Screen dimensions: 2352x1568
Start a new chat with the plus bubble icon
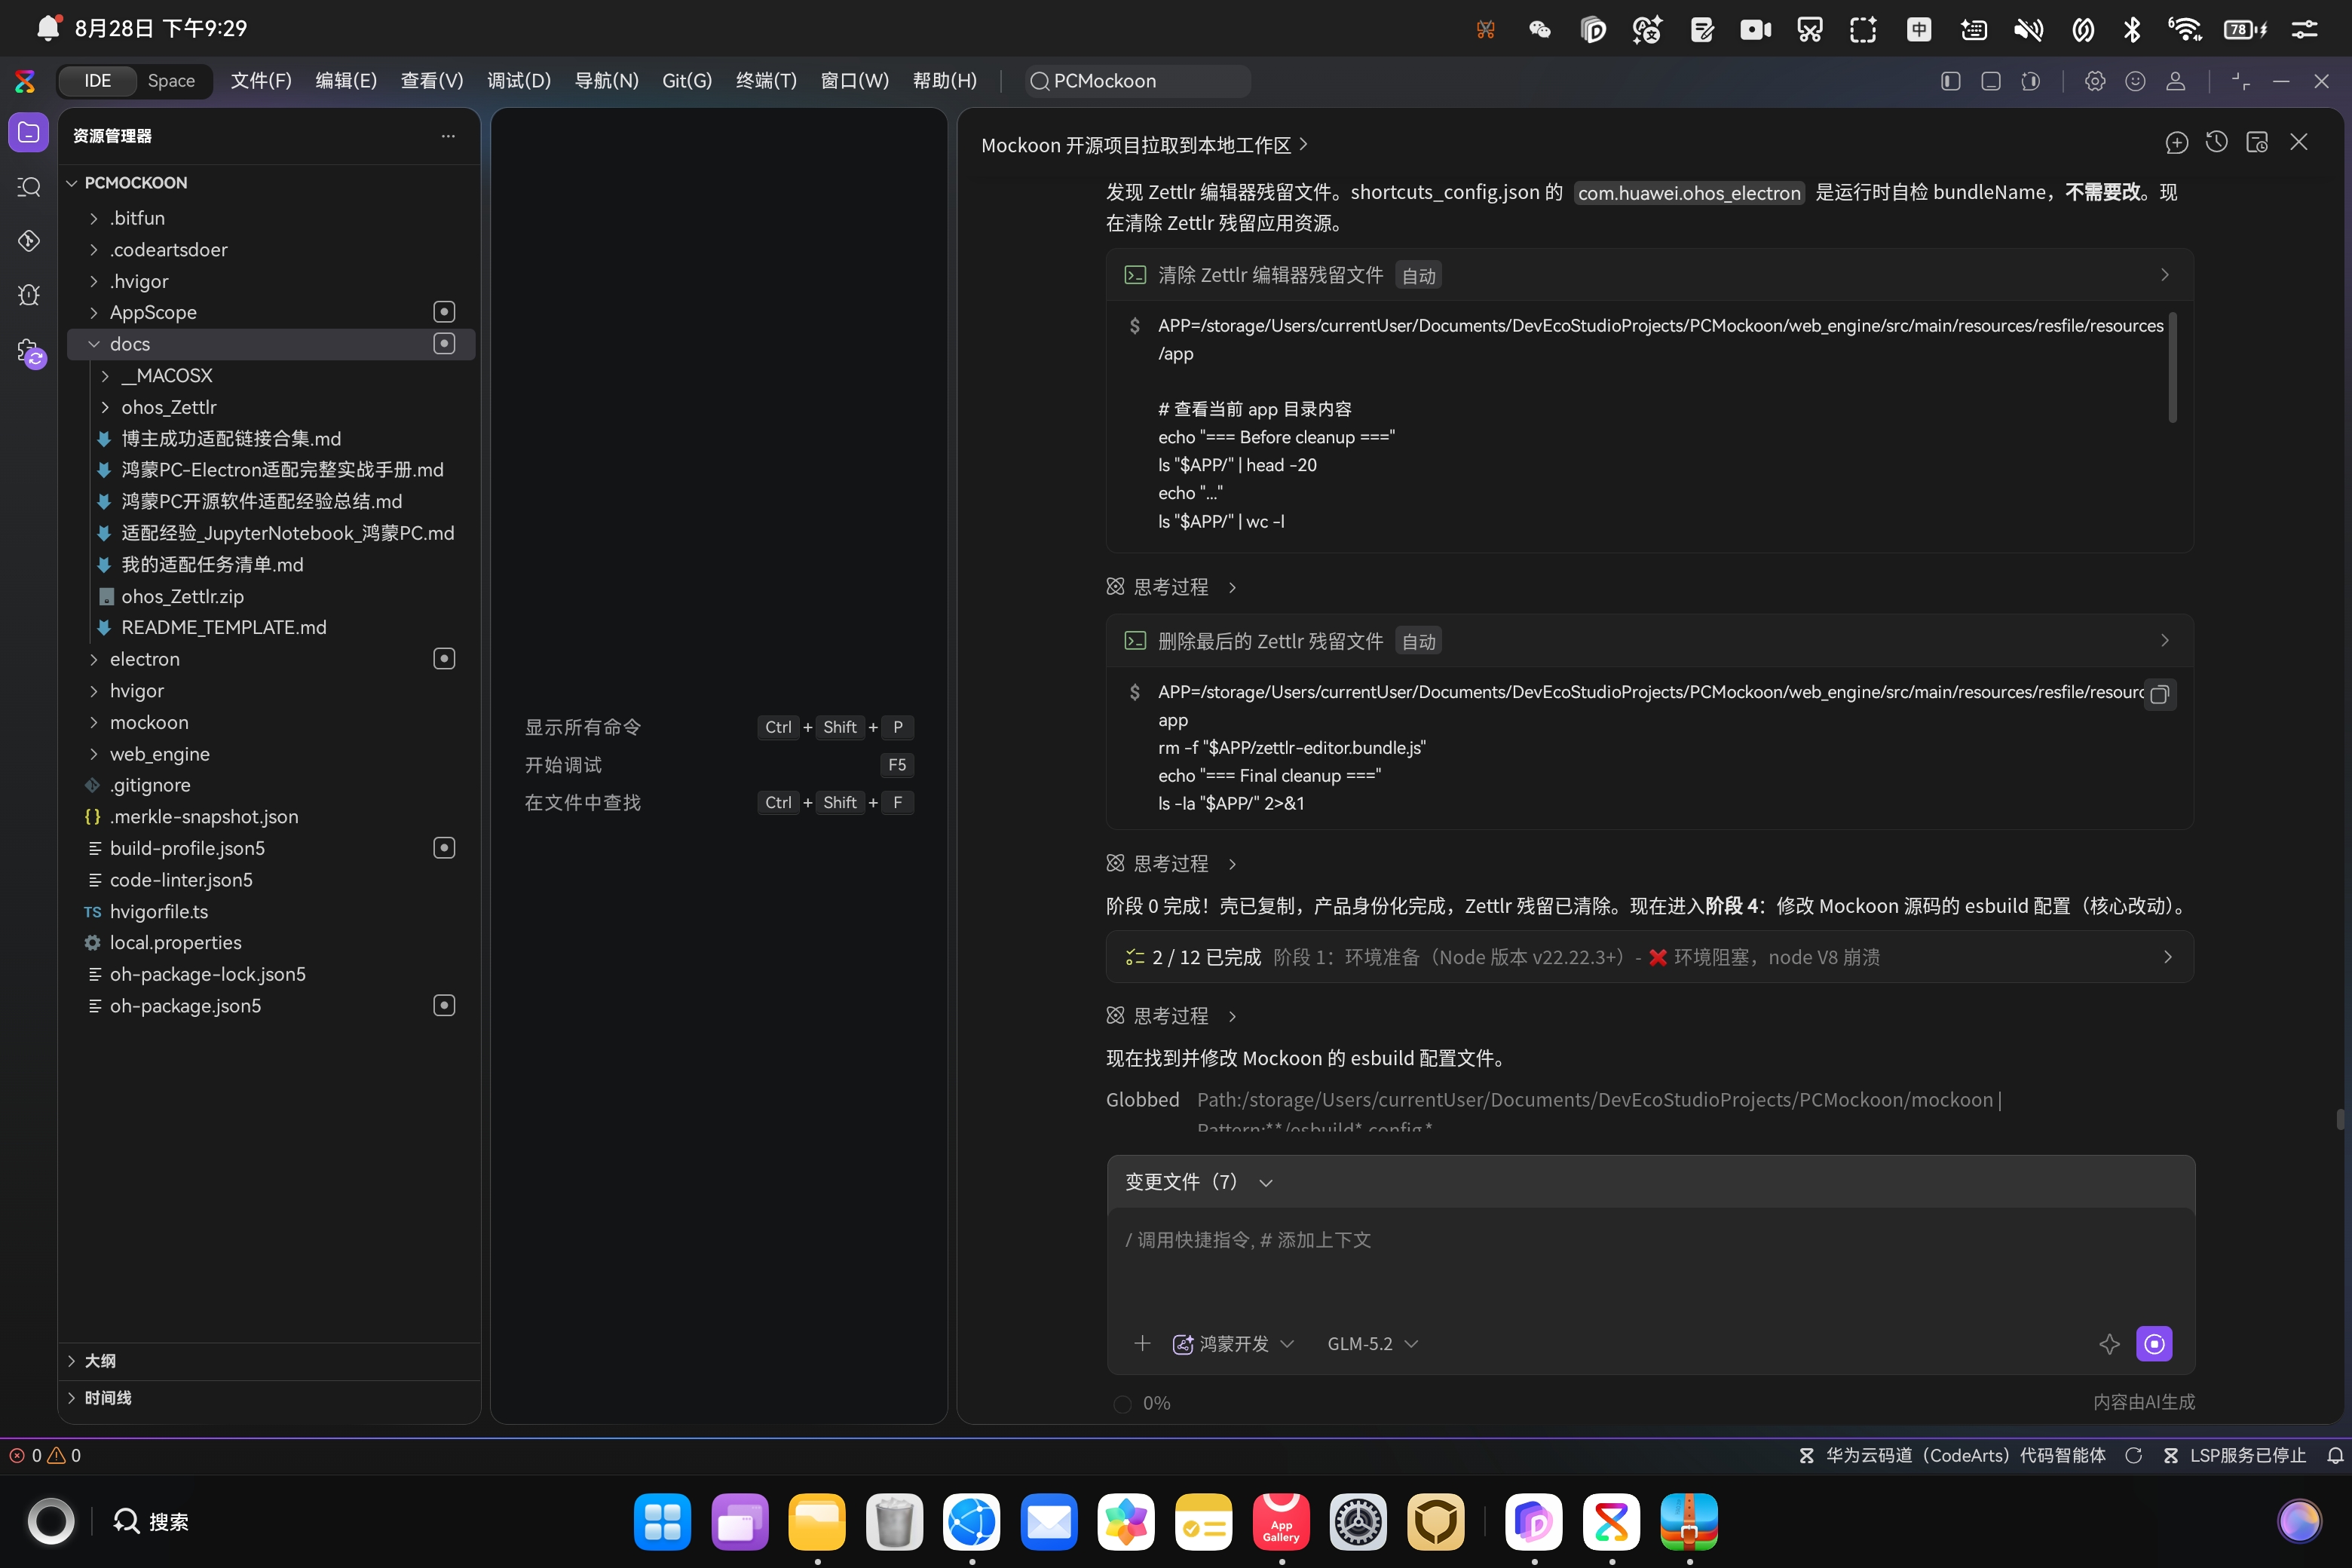[2176, 143]
